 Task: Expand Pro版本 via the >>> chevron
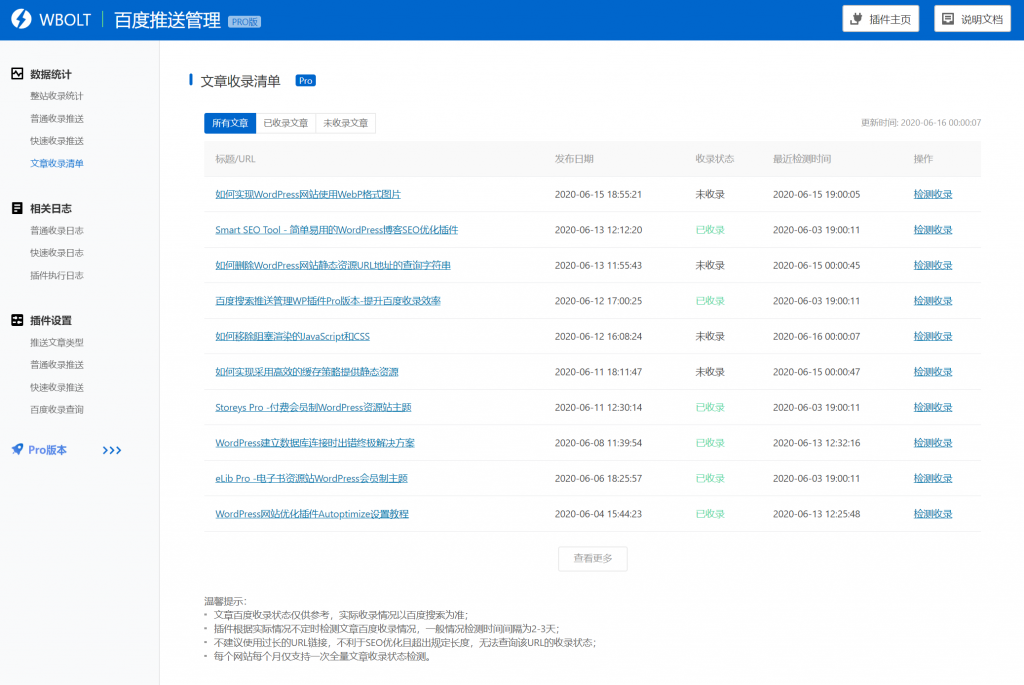pyautogui.click(x=111, y=449)
